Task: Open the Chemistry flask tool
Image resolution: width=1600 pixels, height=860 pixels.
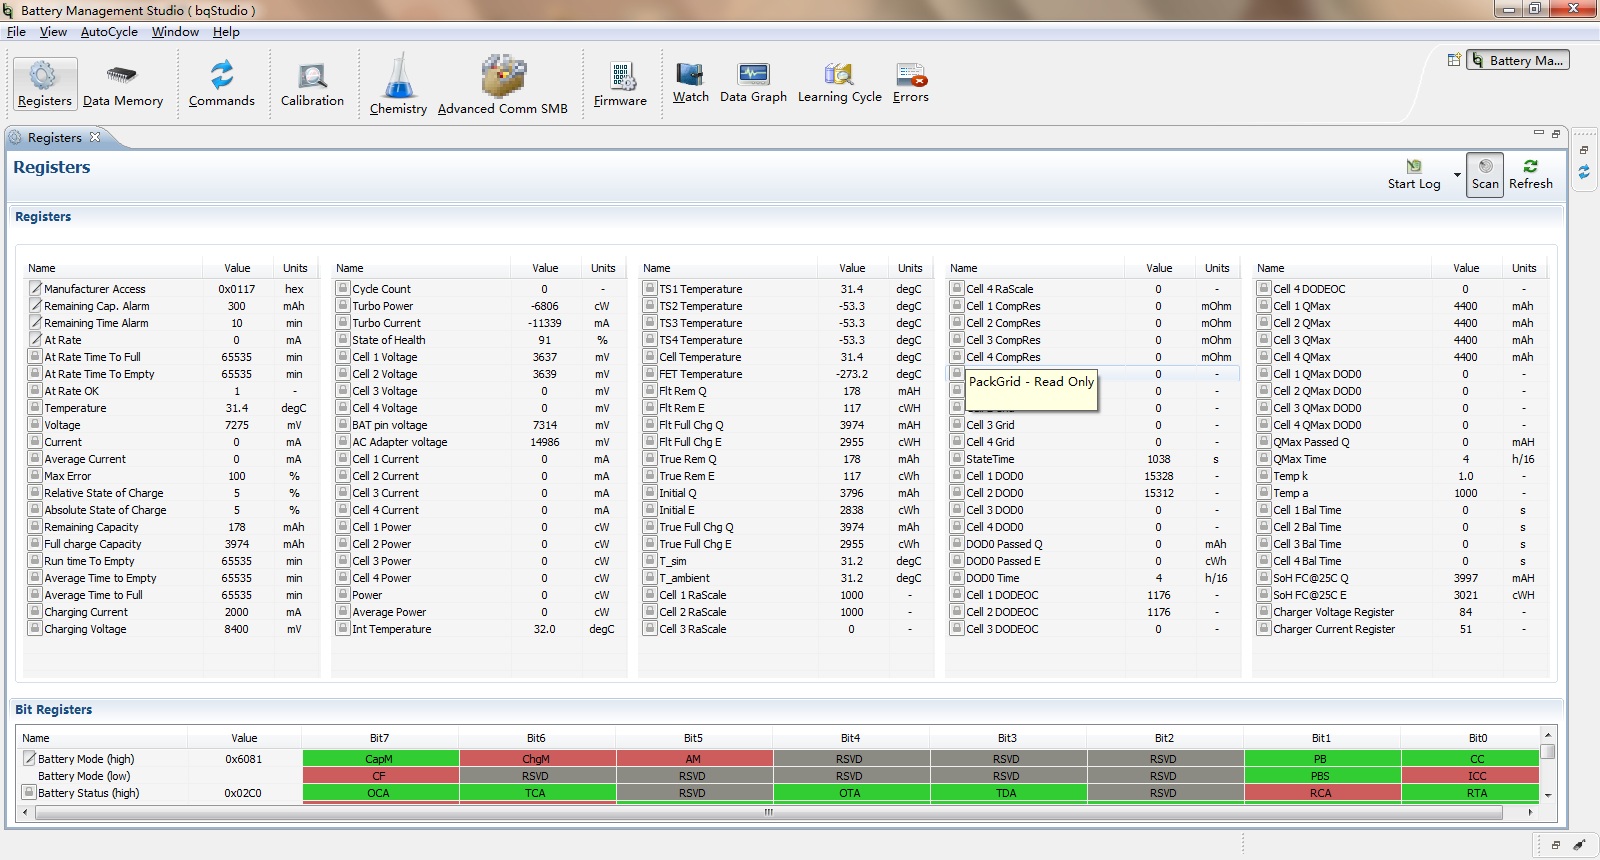Action: coord(398,84)
